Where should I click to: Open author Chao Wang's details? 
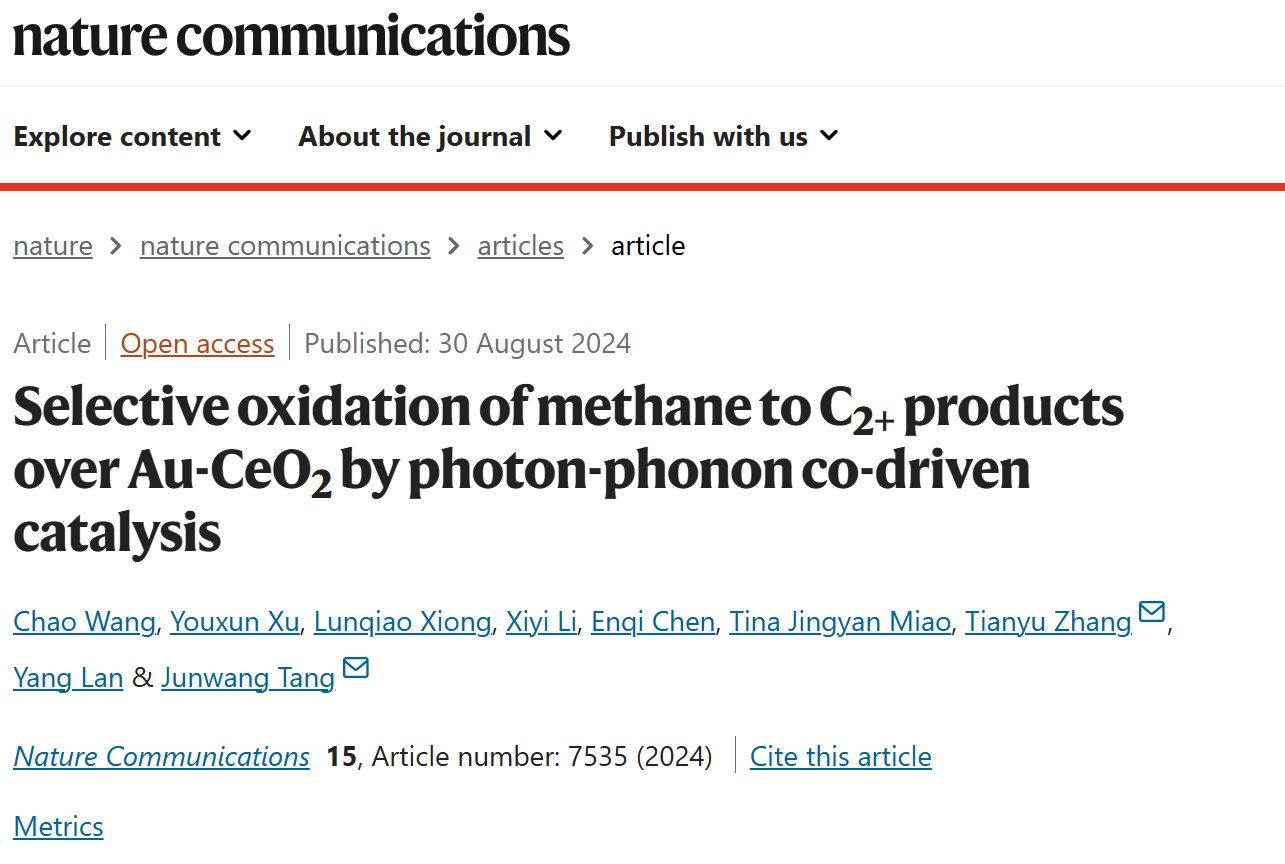pyautogui.click(x=84, y=622)
